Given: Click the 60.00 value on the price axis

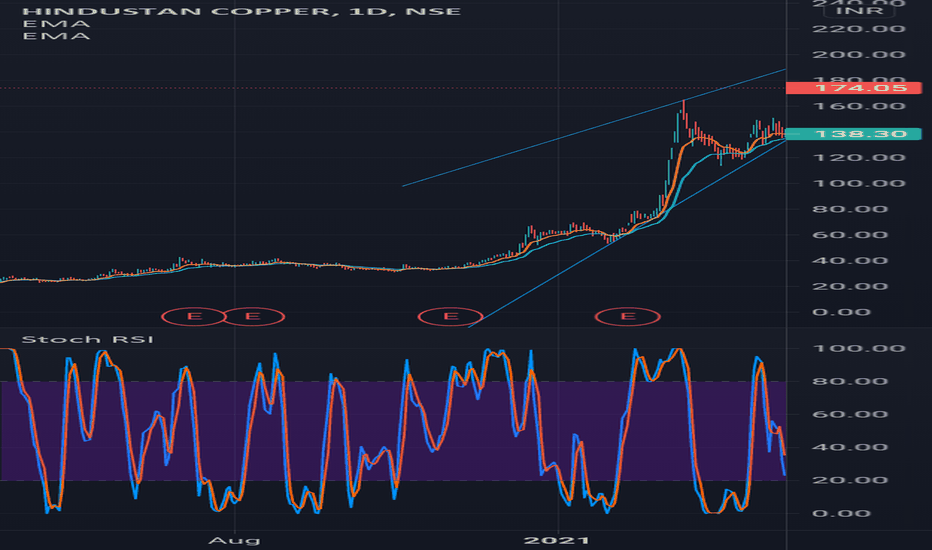Looking at the screenshot, I should 850,235.
